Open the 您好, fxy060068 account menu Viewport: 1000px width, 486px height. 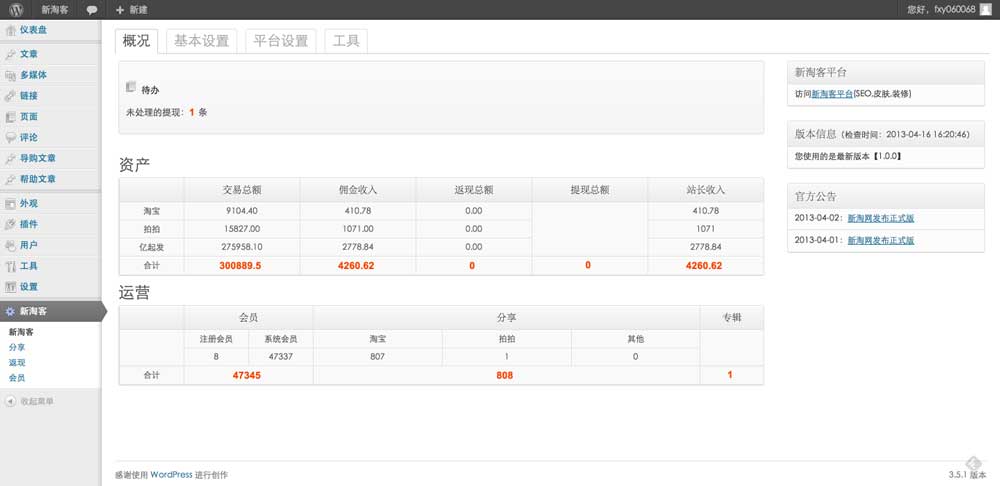click(x=950, y=10)
